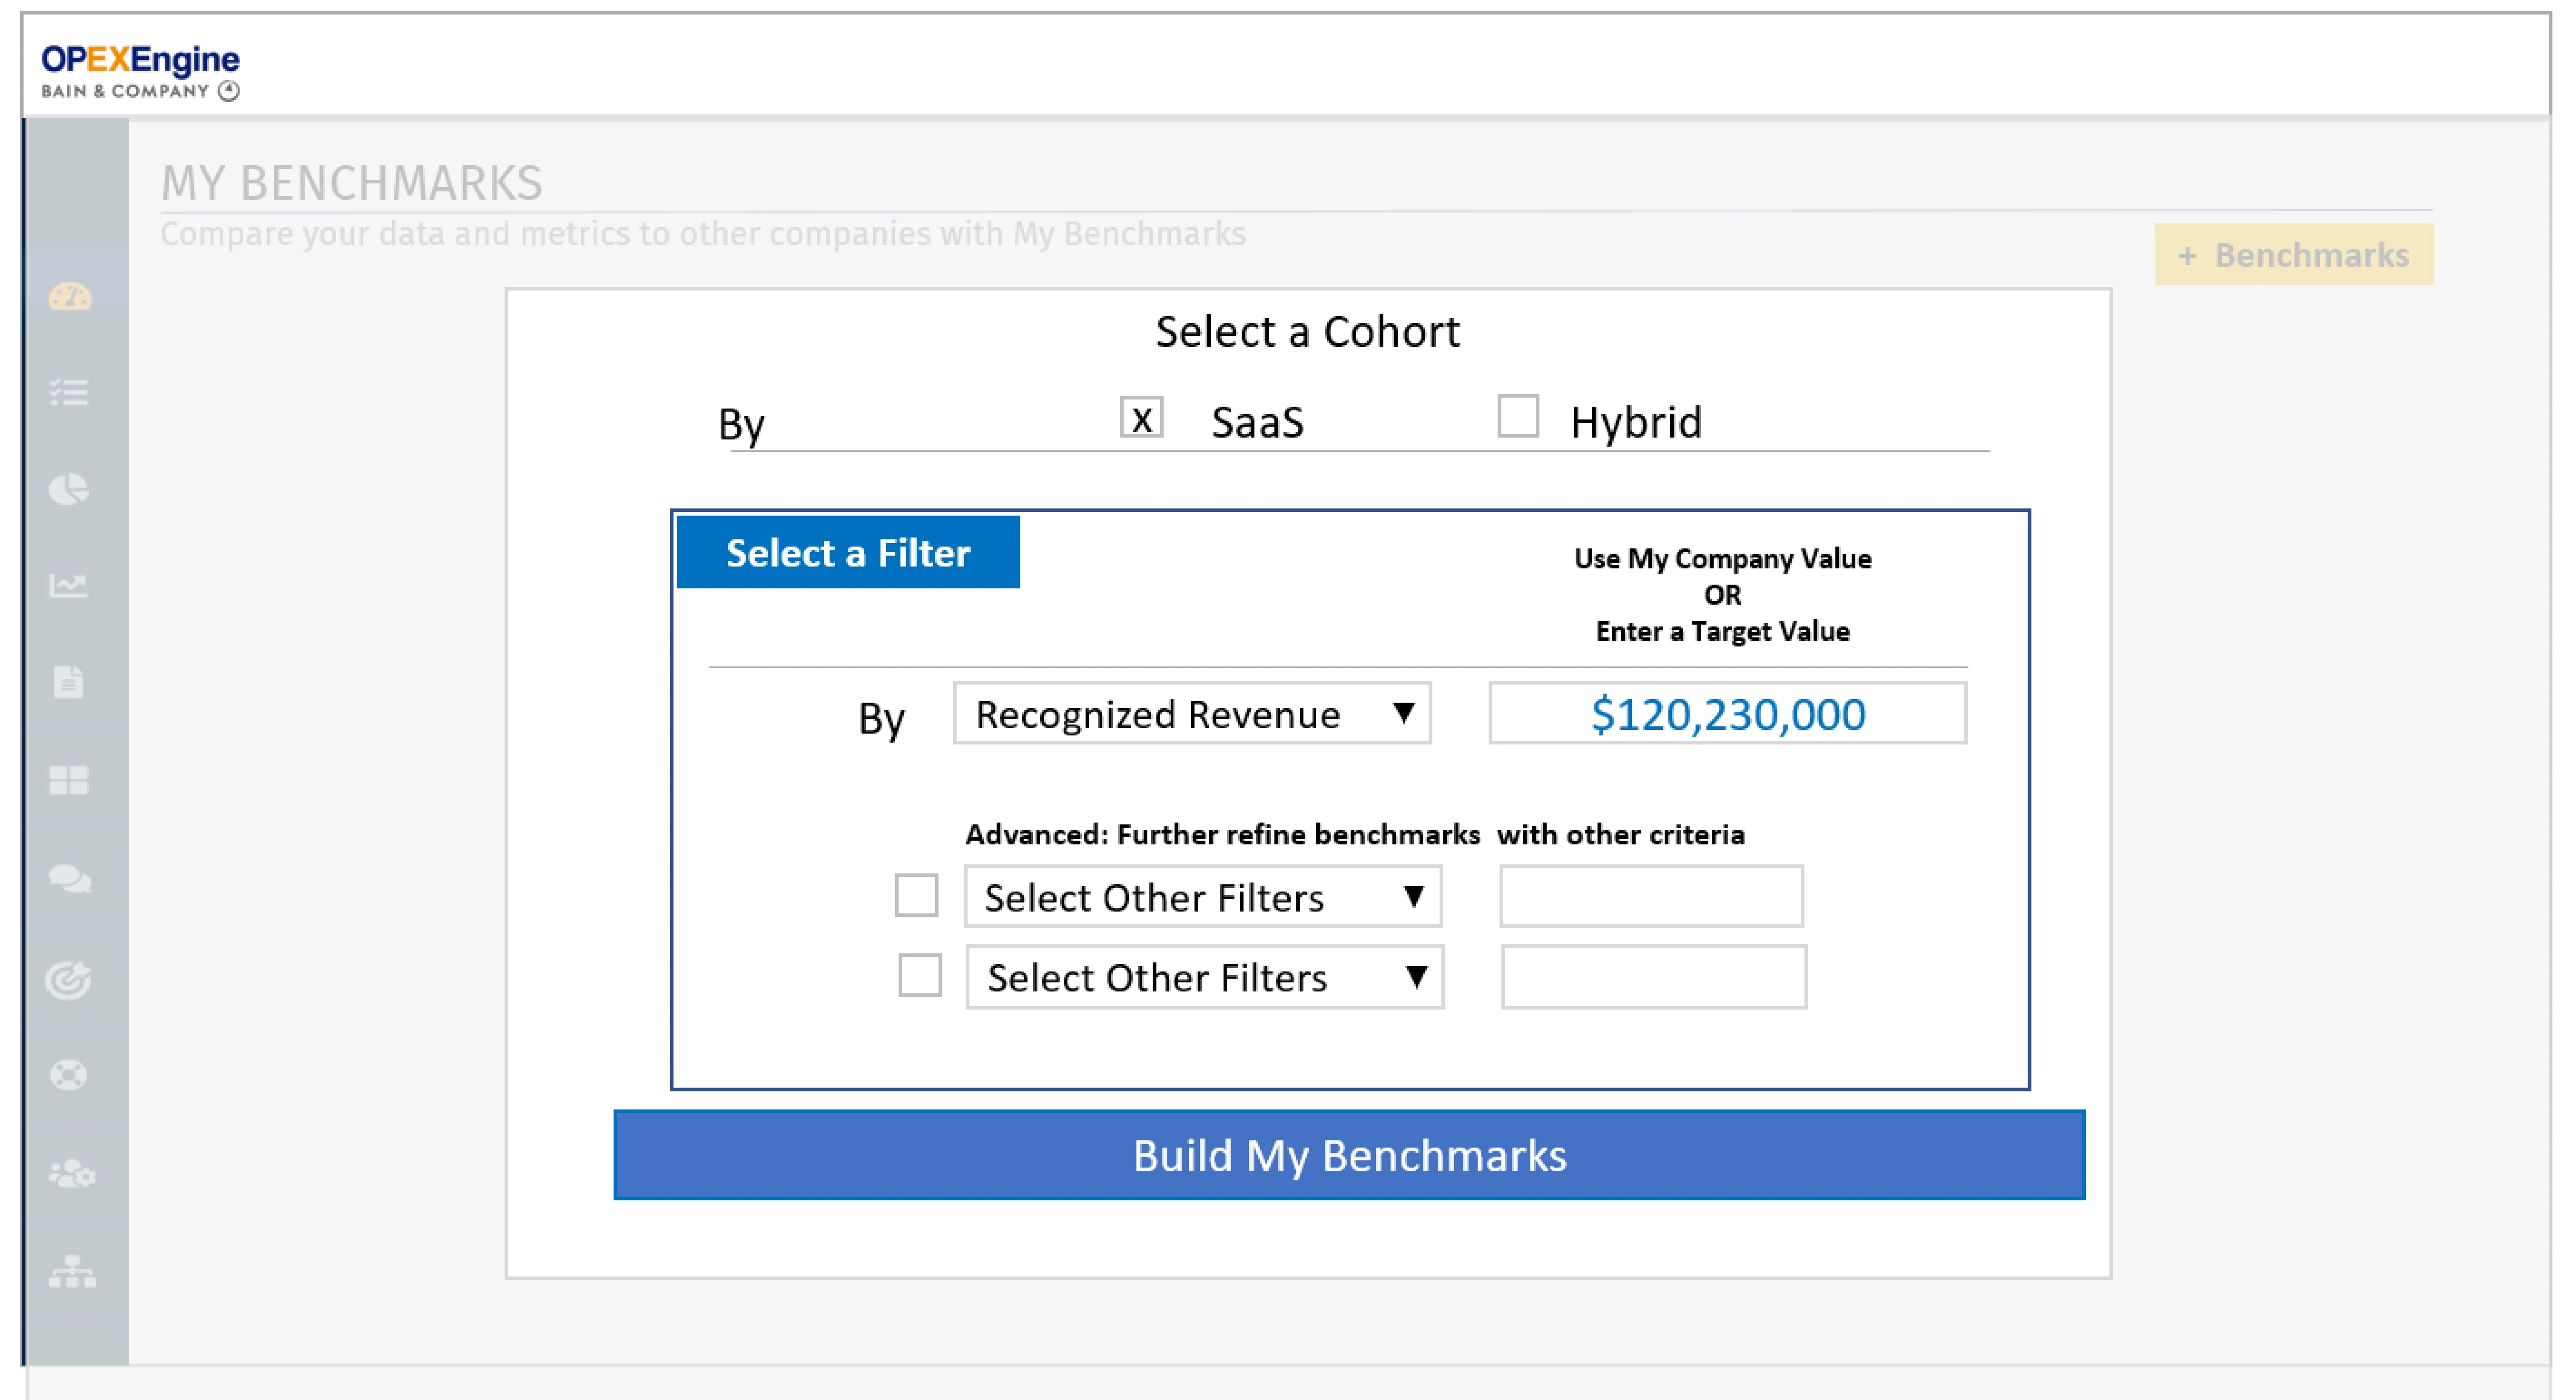Screen dimensions: 2576x1400
Task: Click Build My Benchmarks button
Action: (x=1349, y=1155)
